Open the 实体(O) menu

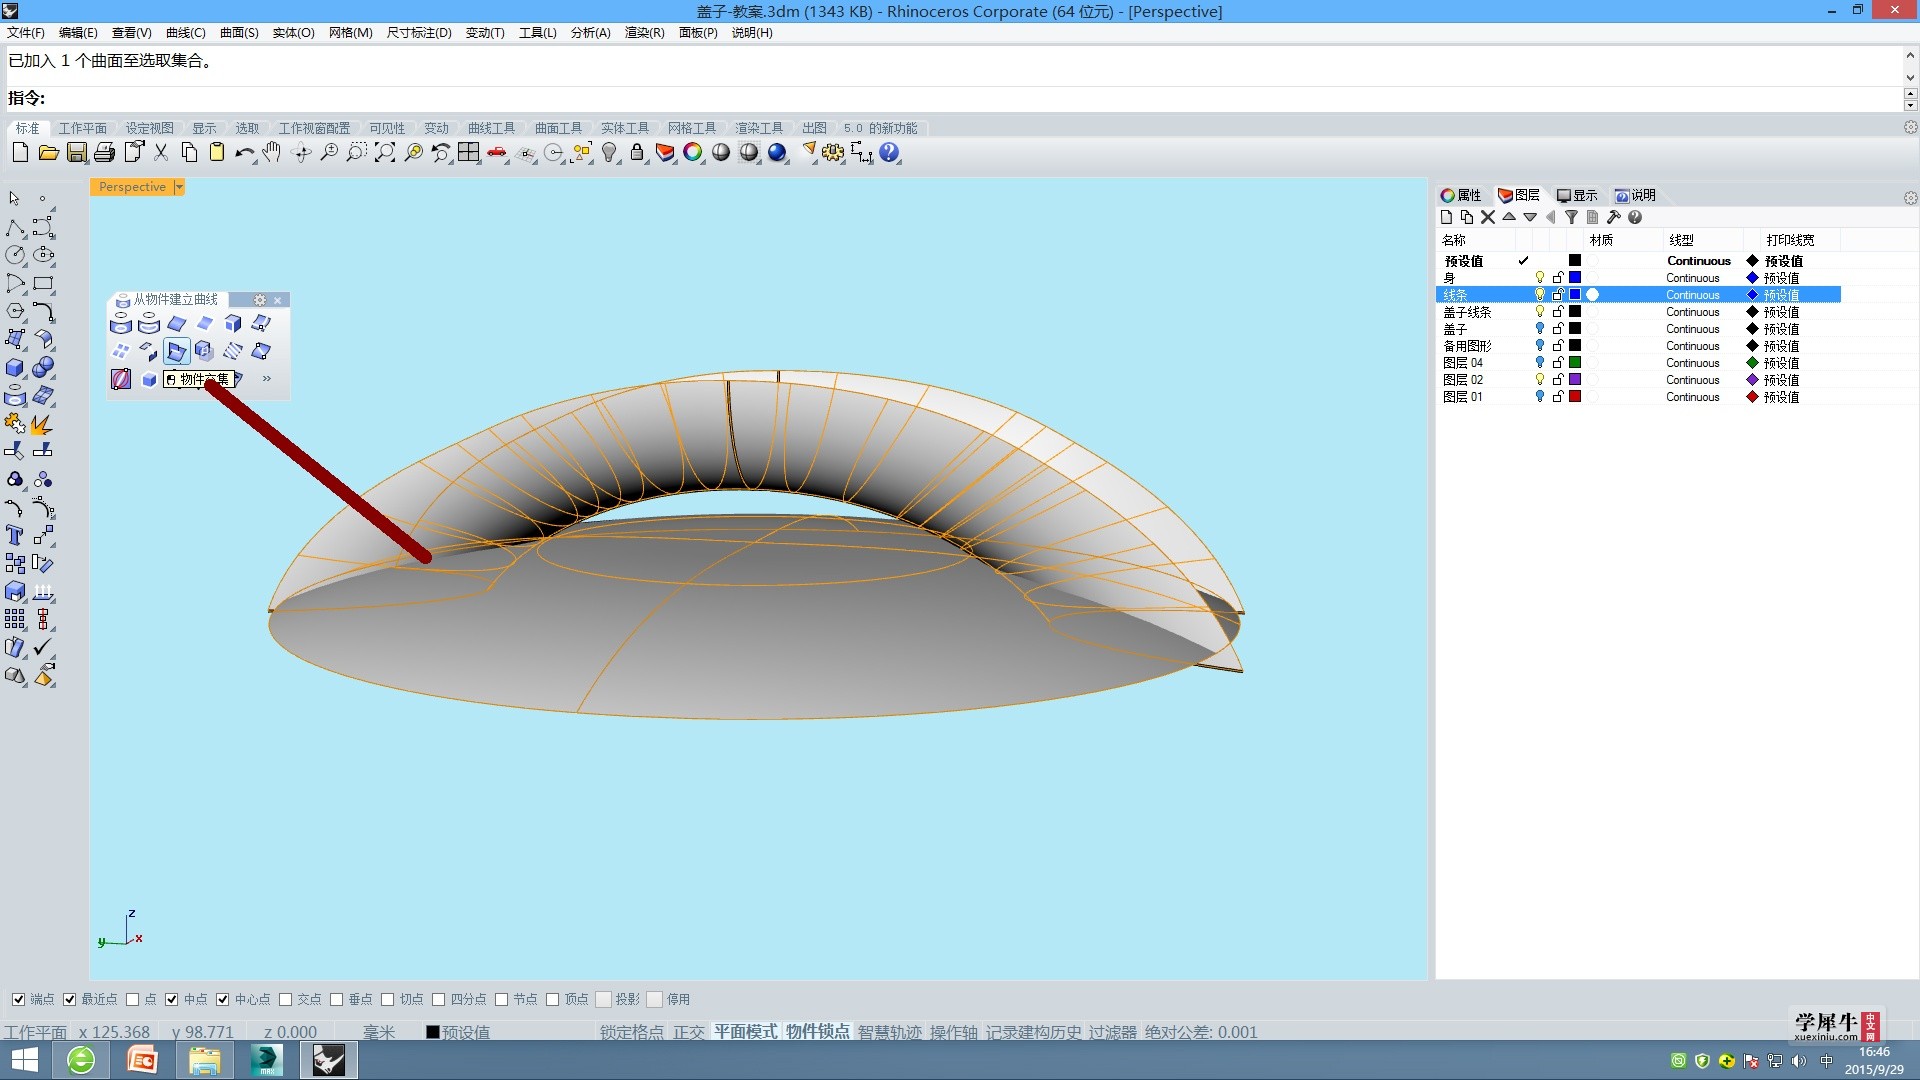coord(293,33)
